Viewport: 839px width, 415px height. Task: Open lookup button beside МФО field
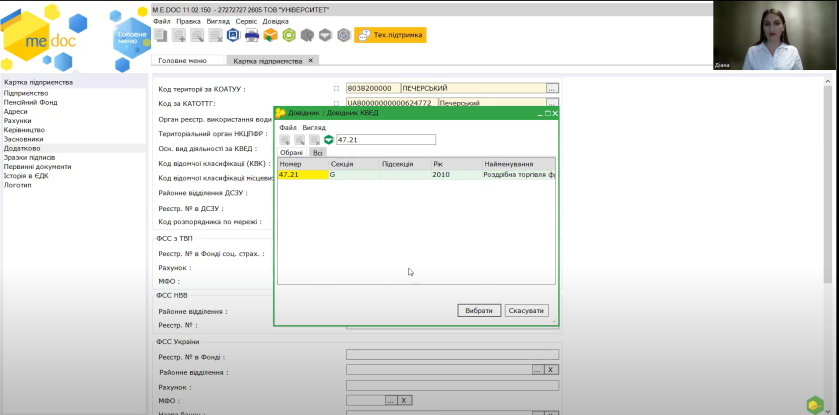(x=391, y=400)
